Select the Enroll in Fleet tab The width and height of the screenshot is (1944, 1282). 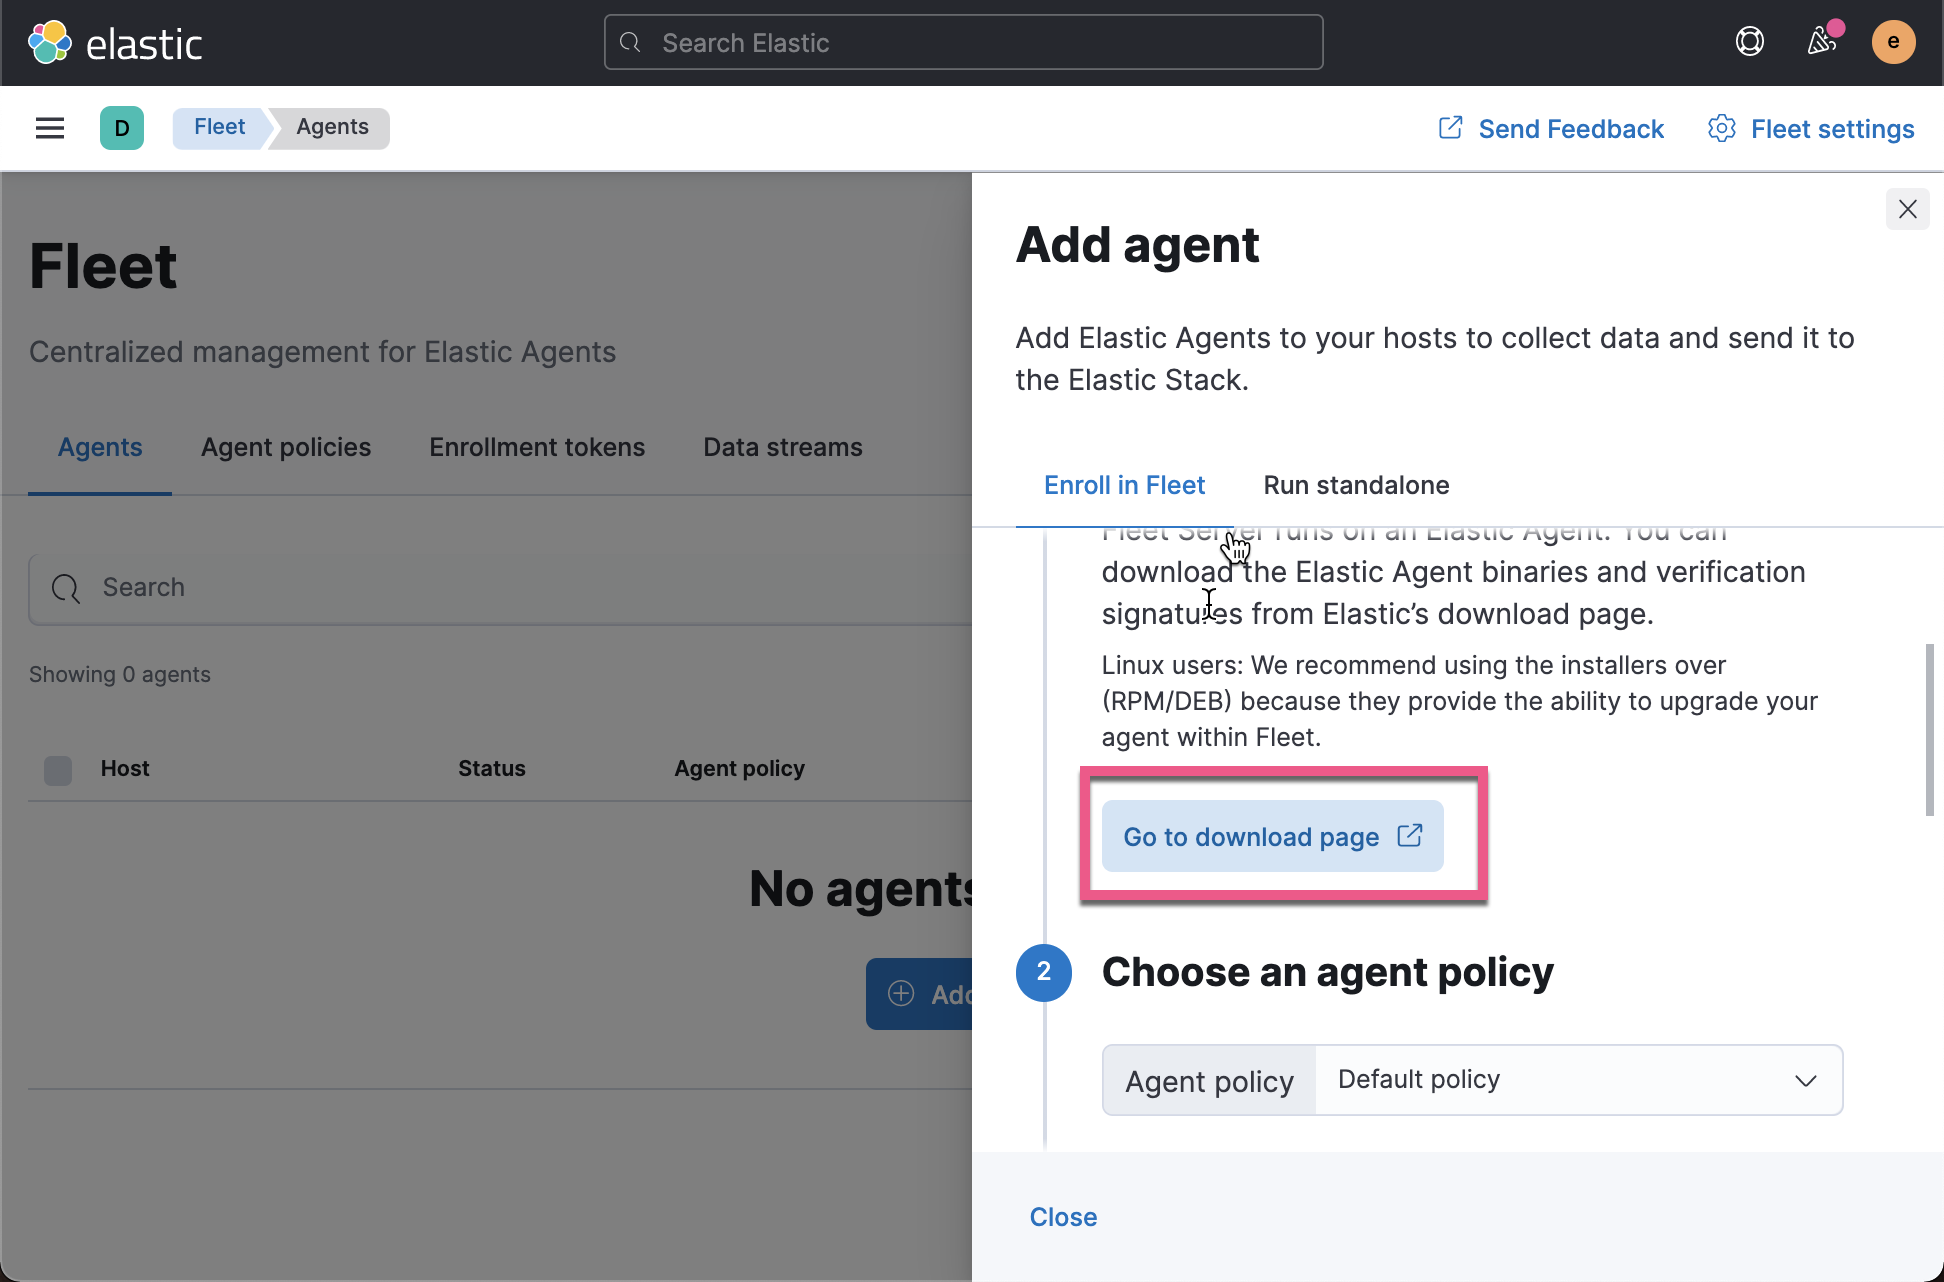(1123, 485)
